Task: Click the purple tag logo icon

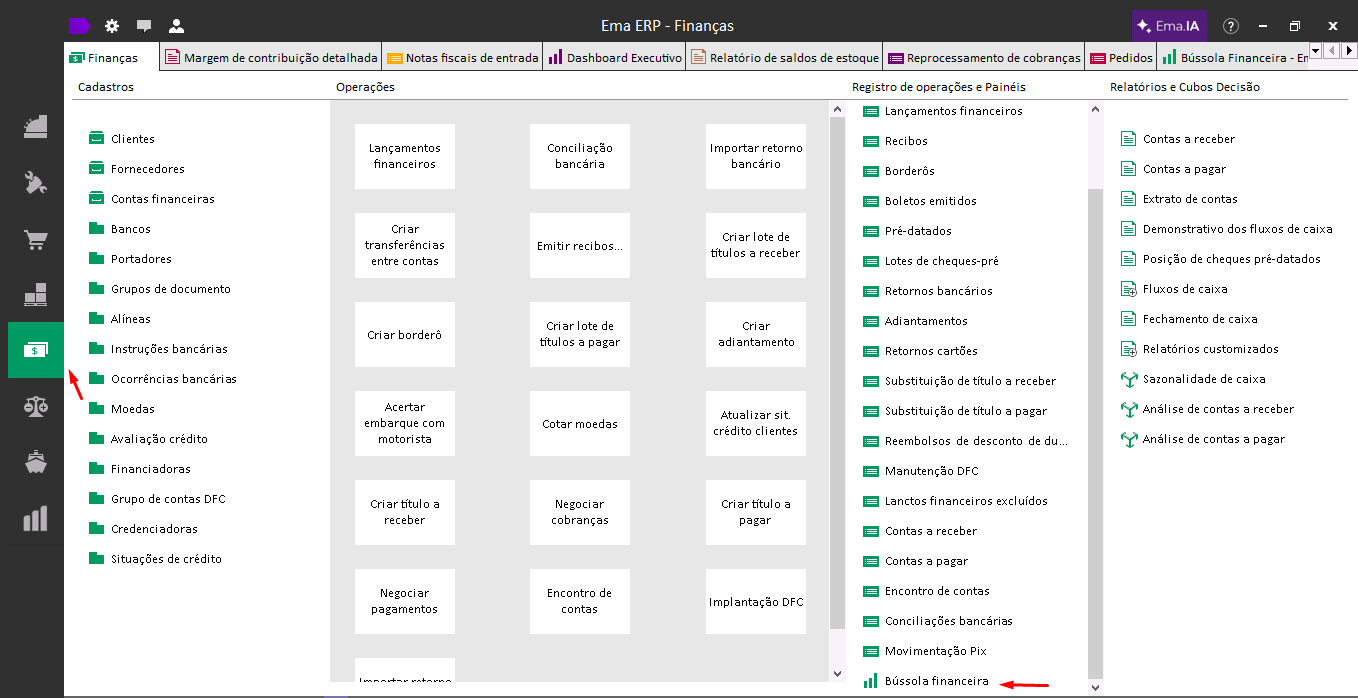Action: (80, 26)
